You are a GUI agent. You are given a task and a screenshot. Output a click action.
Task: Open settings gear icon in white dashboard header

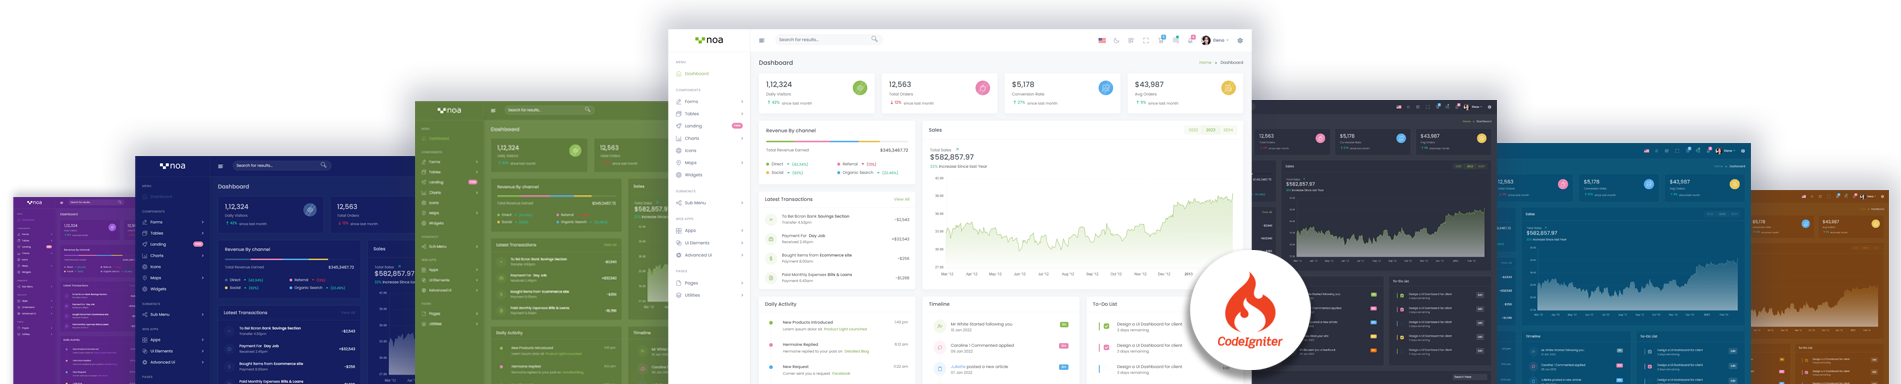(x=1240, y=40)
